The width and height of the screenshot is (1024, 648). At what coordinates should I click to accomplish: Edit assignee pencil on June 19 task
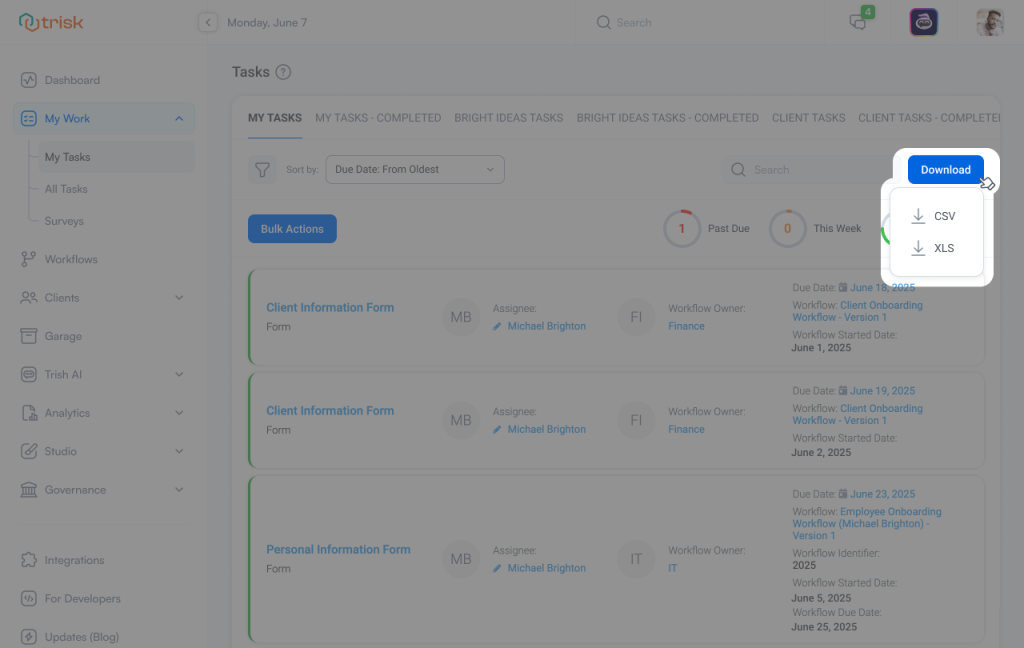pyautogui.click(x=497, y=429)
